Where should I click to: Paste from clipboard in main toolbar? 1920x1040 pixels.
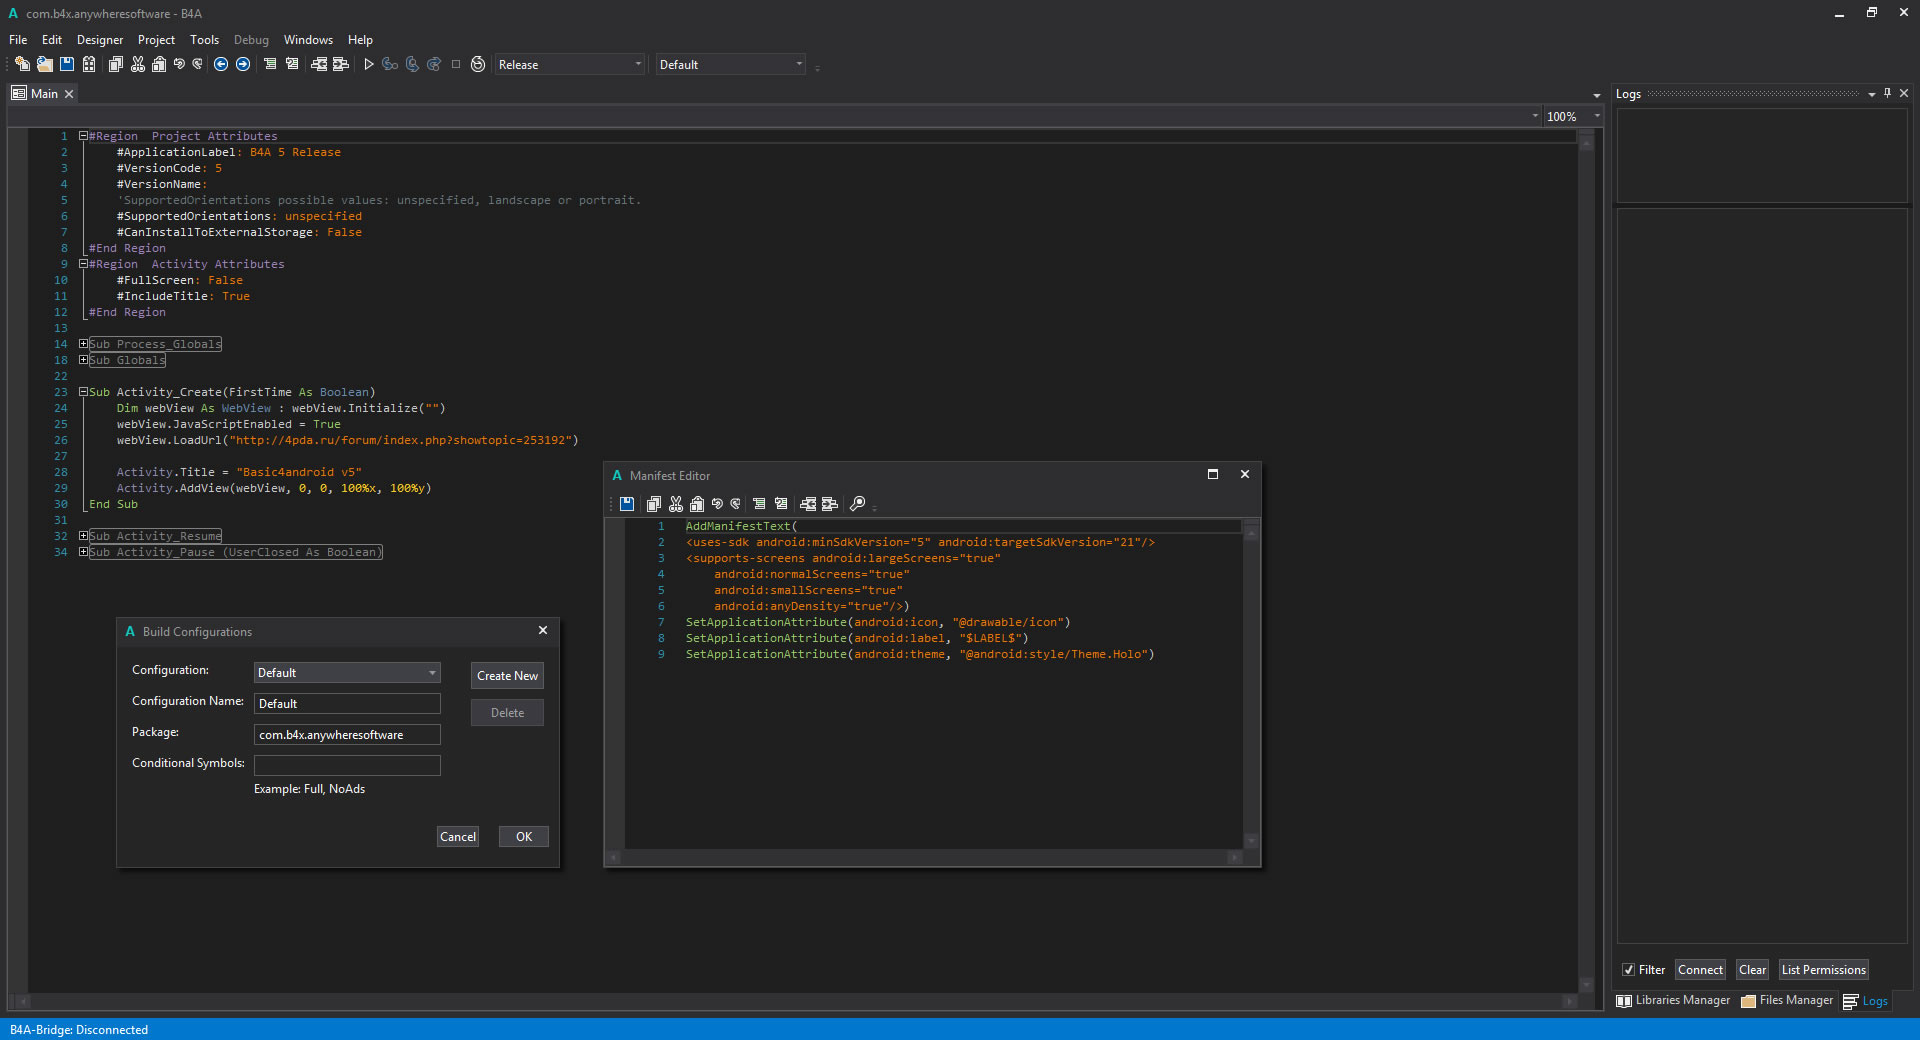coord(158,64)
